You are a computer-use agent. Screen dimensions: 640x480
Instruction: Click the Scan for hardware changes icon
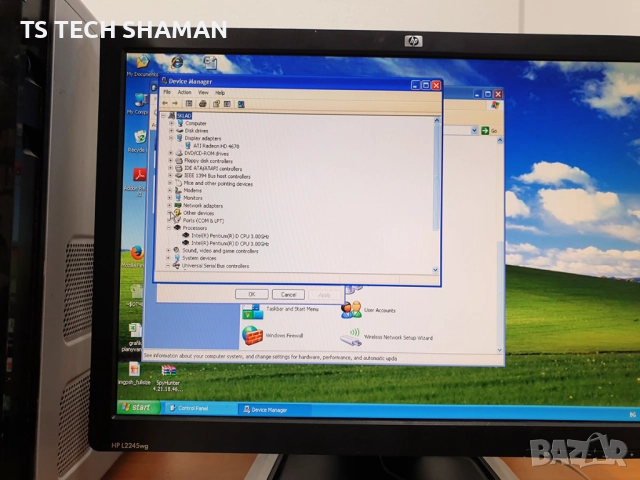[x=241, y=104]
